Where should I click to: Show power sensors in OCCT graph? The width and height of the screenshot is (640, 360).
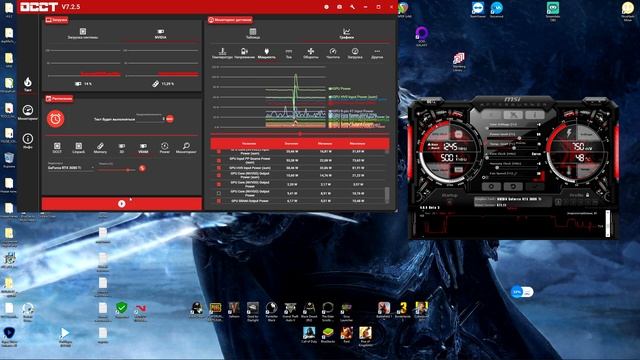click(267, 53)
